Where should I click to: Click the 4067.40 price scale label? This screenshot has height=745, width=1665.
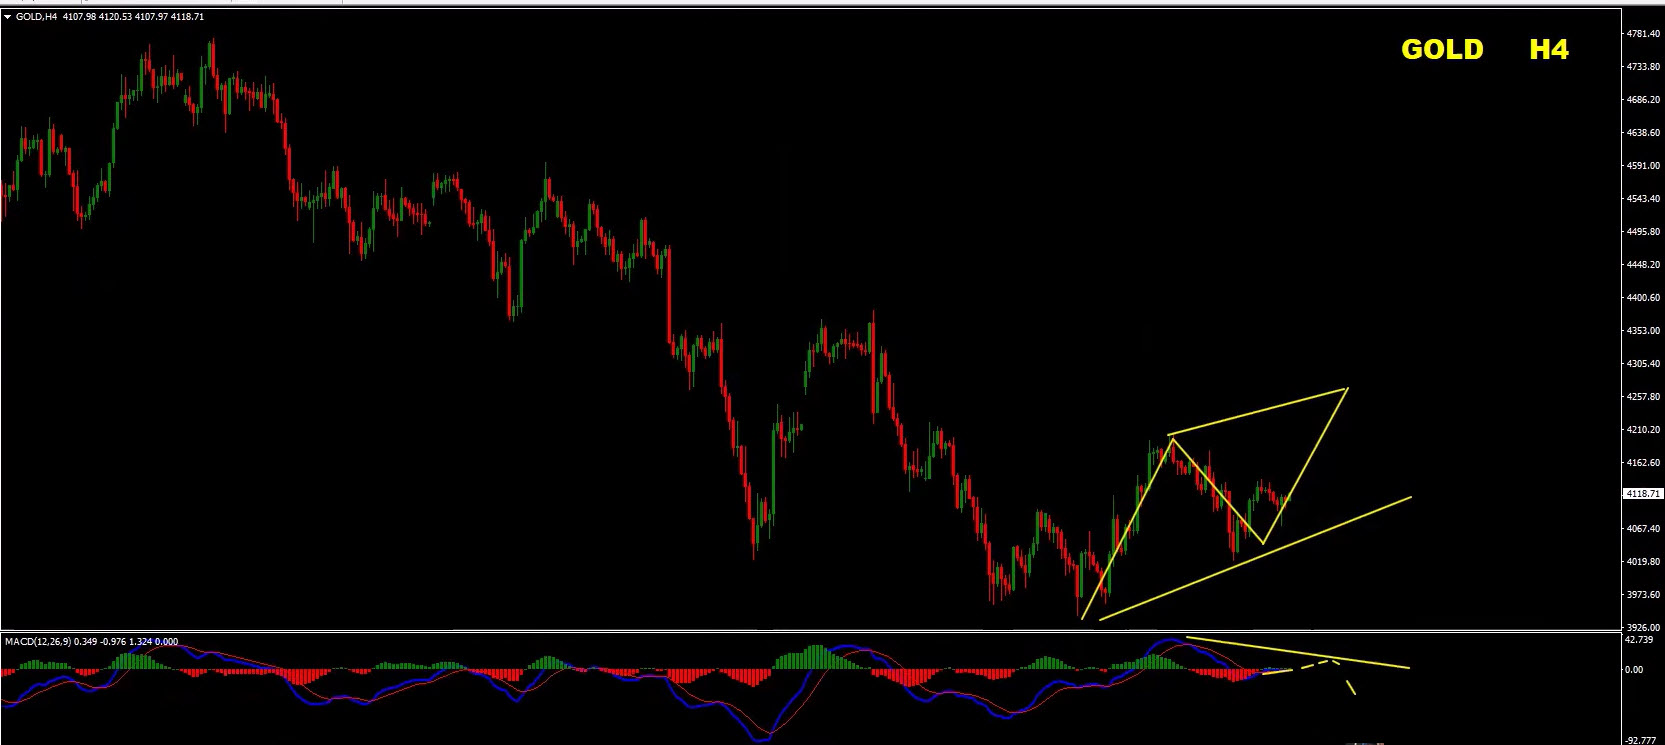tap(1643, 528)
